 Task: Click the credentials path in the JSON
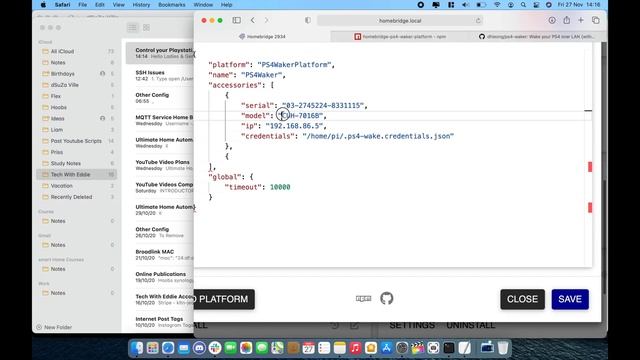click(378, 136)
